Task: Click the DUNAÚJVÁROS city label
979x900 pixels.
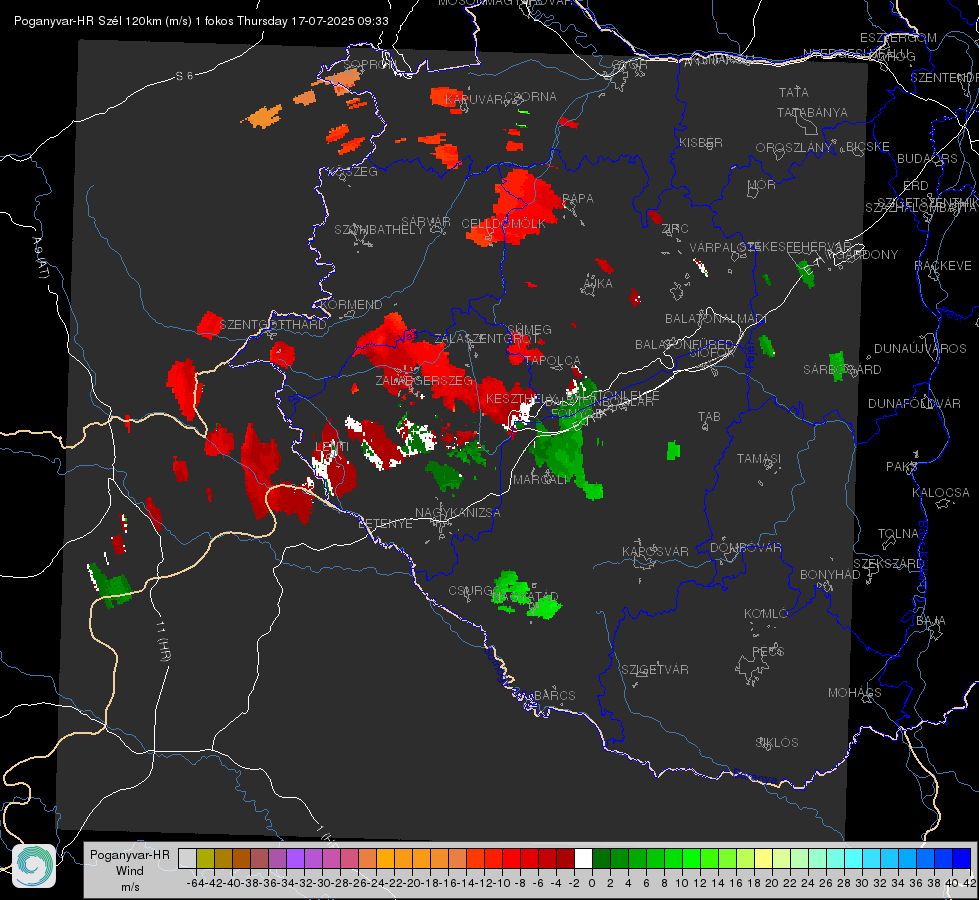Action: [920, 349]
